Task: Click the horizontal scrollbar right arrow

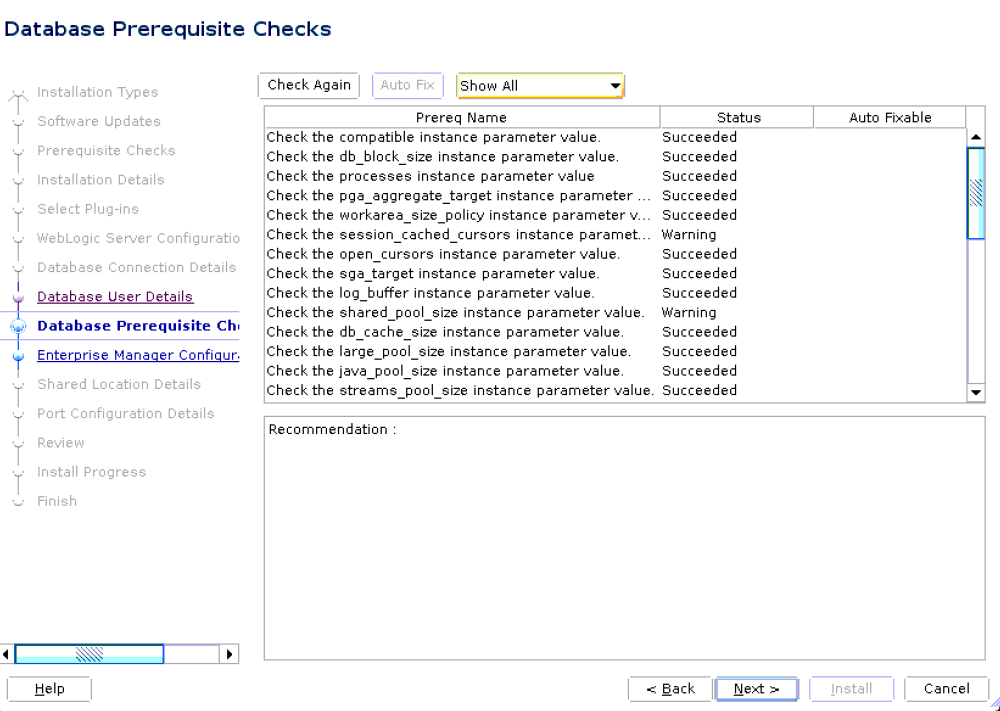Action: 229,654
